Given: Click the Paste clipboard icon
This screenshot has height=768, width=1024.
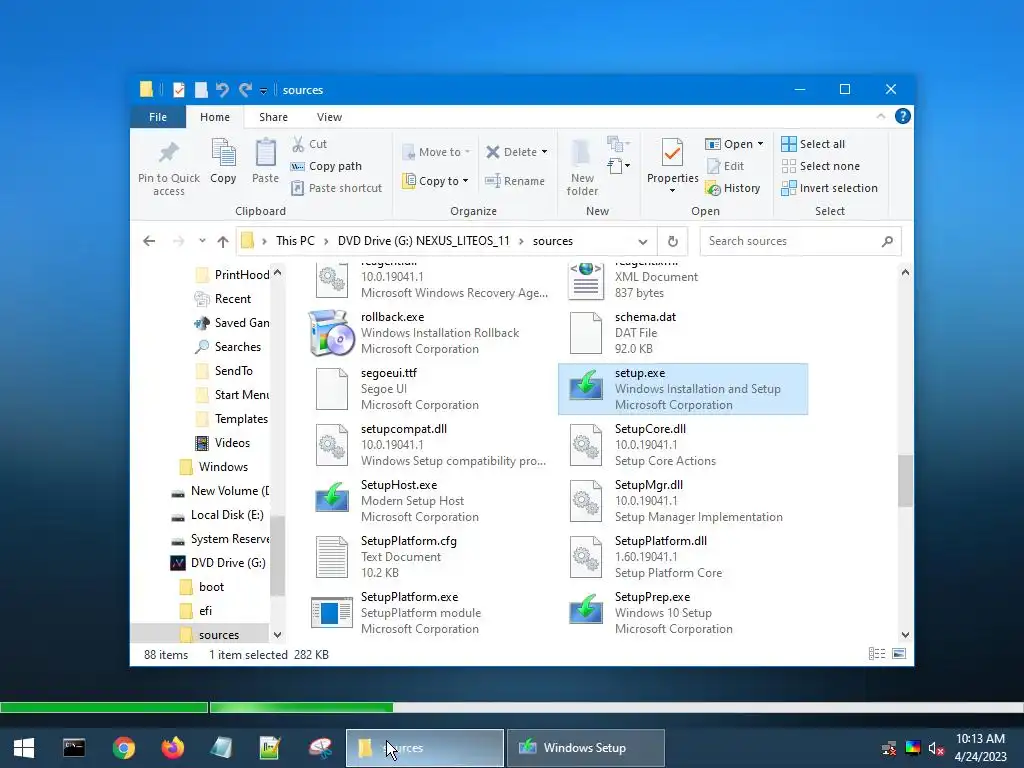Looking at the screenshot, I should [x=265, y=153].
